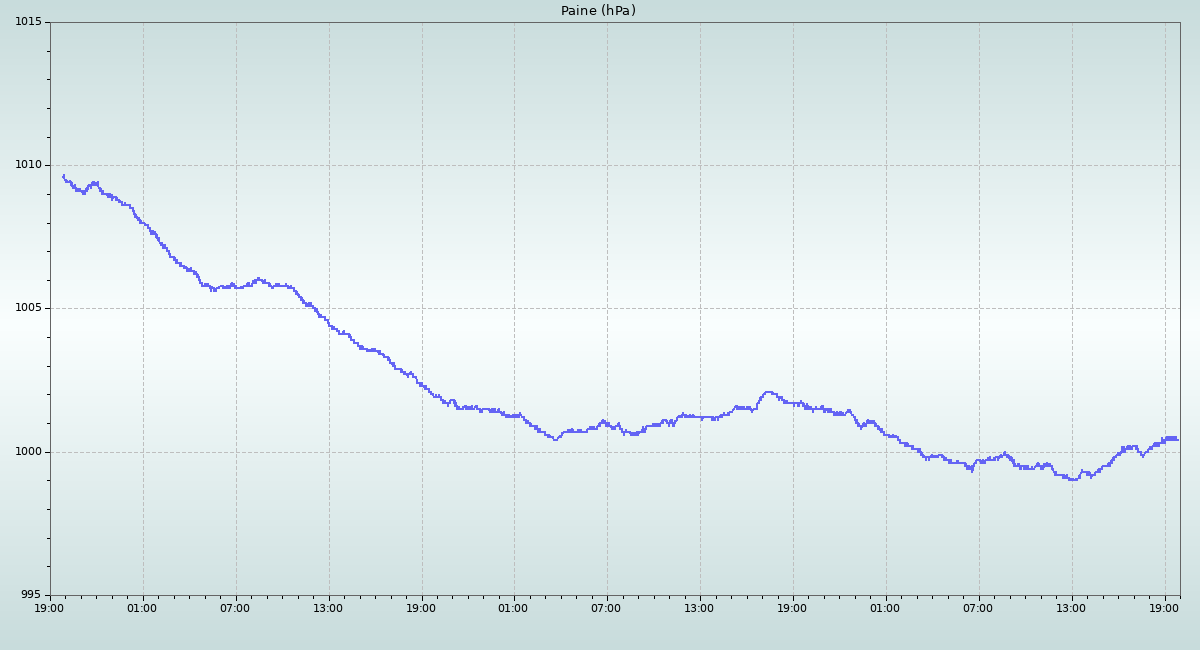Click the chart title Paine (hPa)
Screen dimensions: 1200x650
598,11
